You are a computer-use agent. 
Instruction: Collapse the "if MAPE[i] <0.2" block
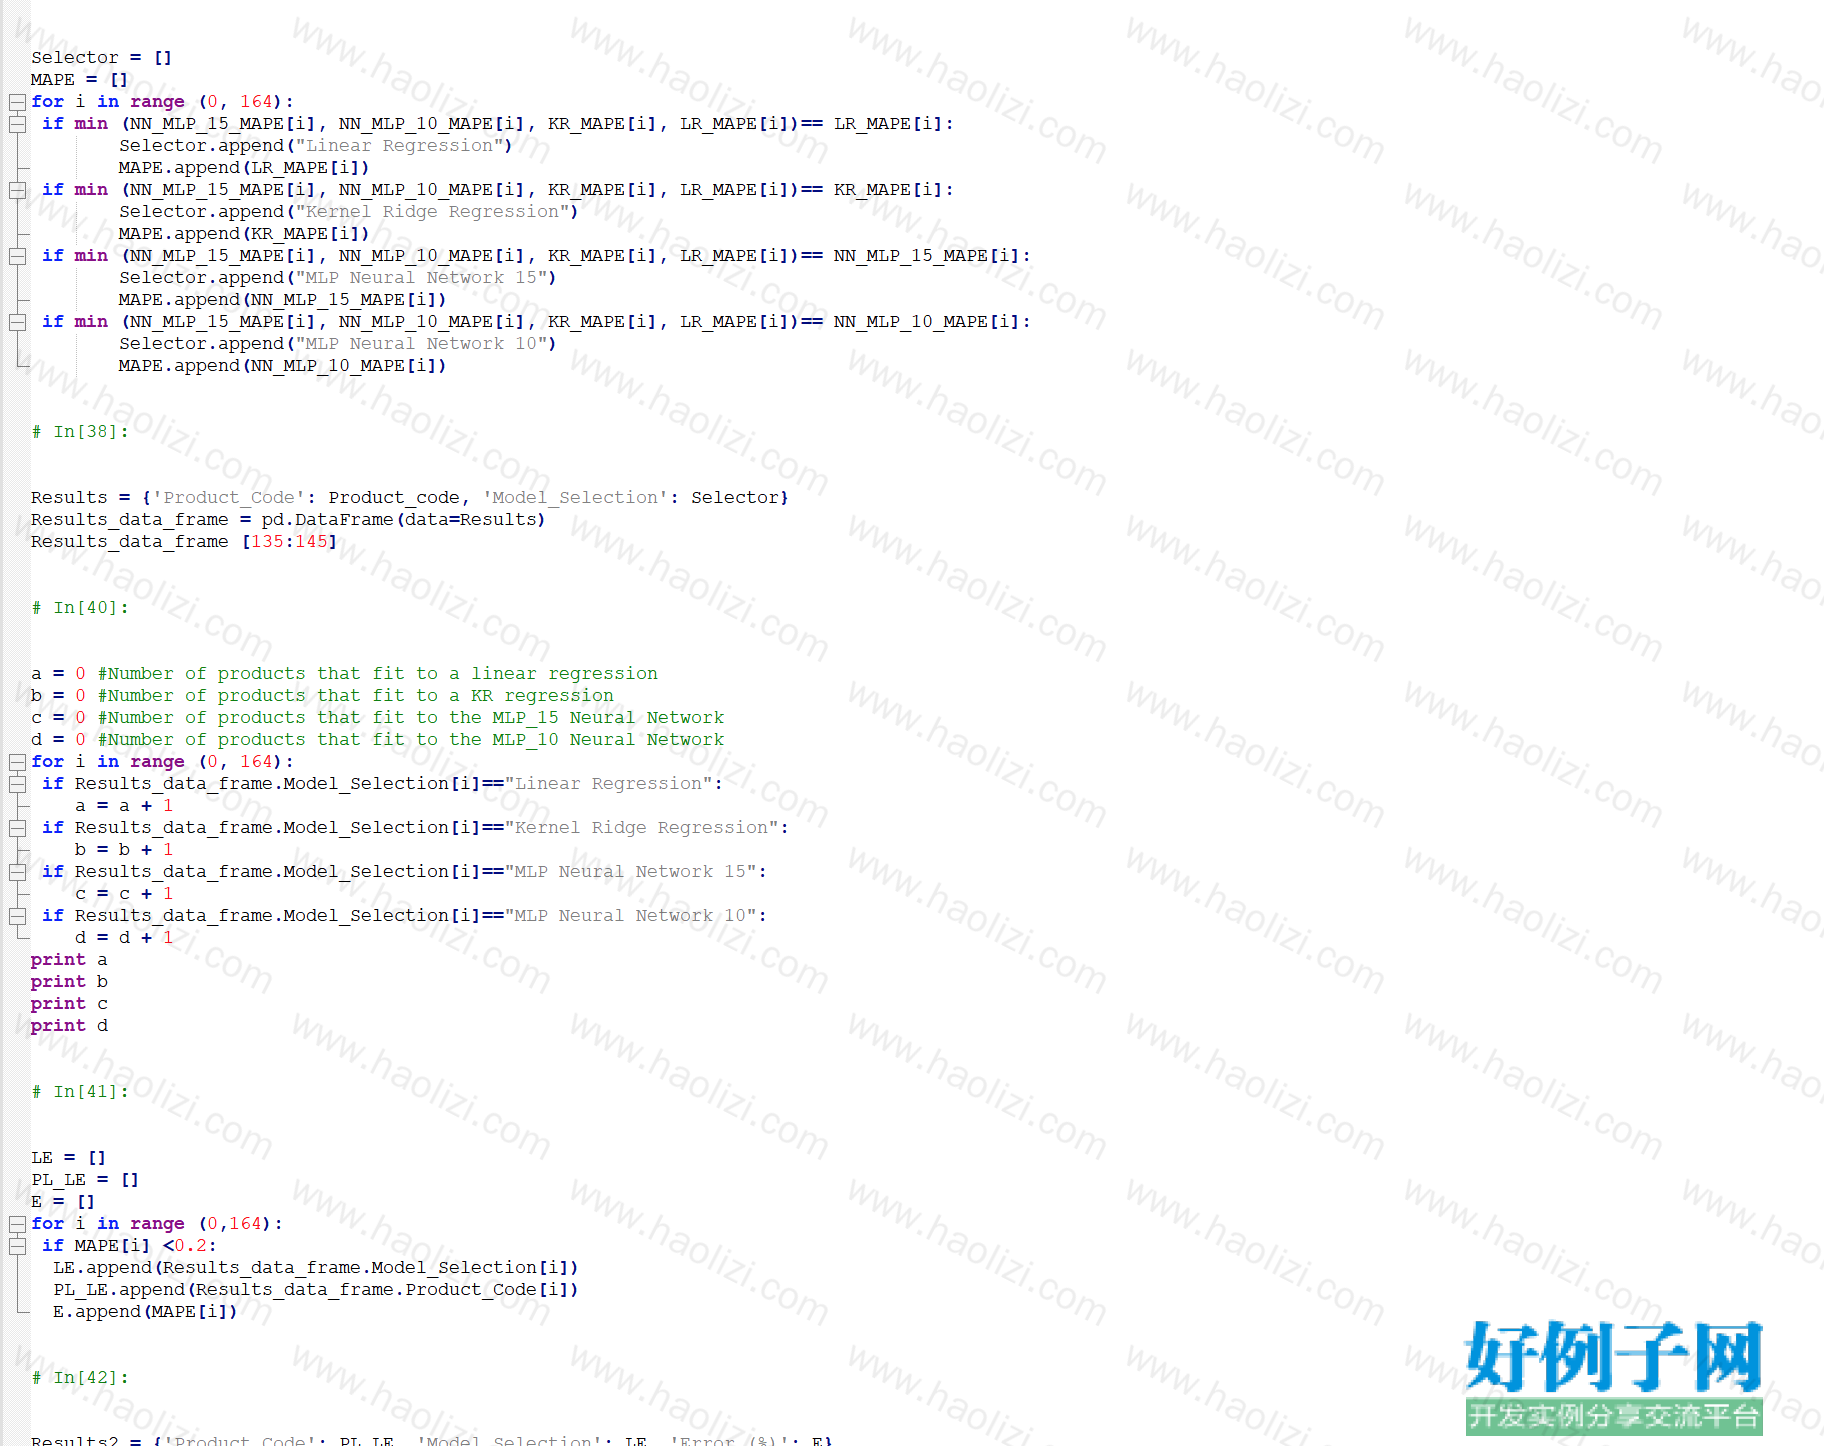(x=17, y=1246)
